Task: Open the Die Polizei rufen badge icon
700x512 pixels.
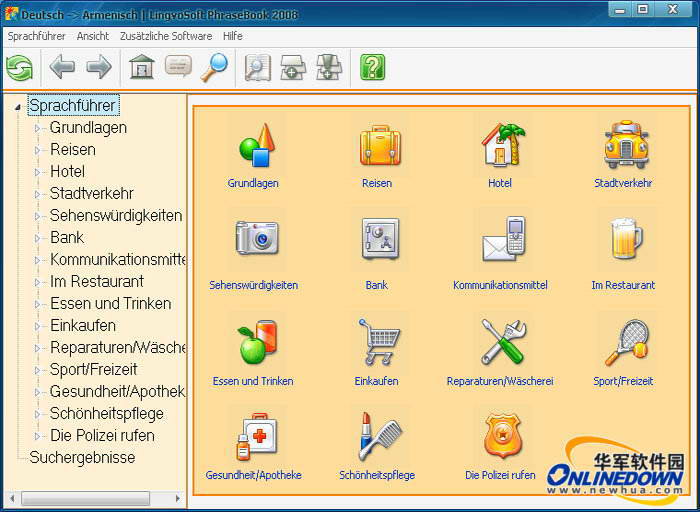Action: pos(503,435)
